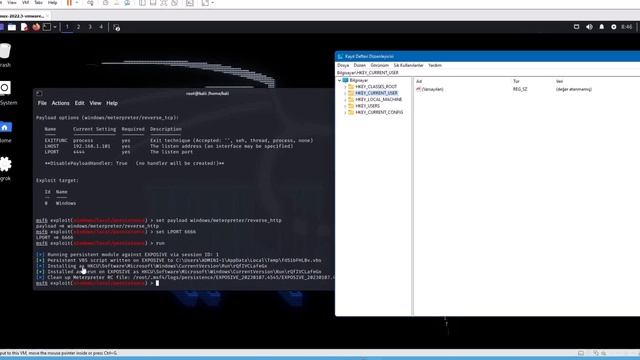Open View menu in terminal window

tap(96, 103)
